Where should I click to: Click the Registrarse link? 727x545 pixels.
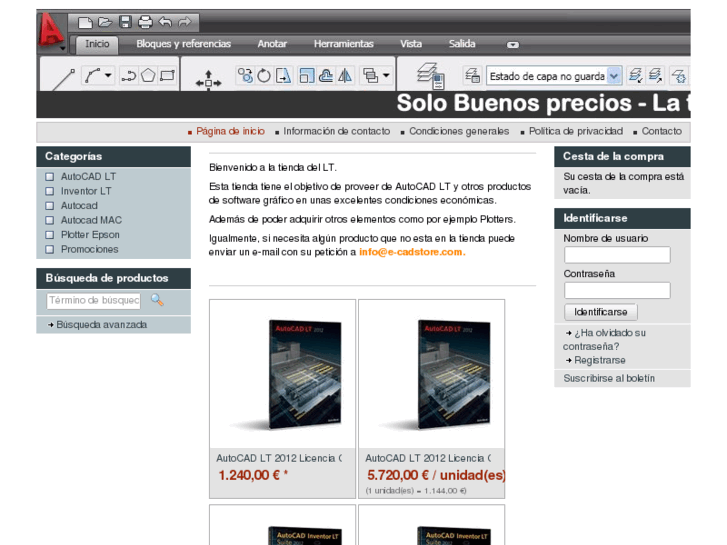point(600,360)
